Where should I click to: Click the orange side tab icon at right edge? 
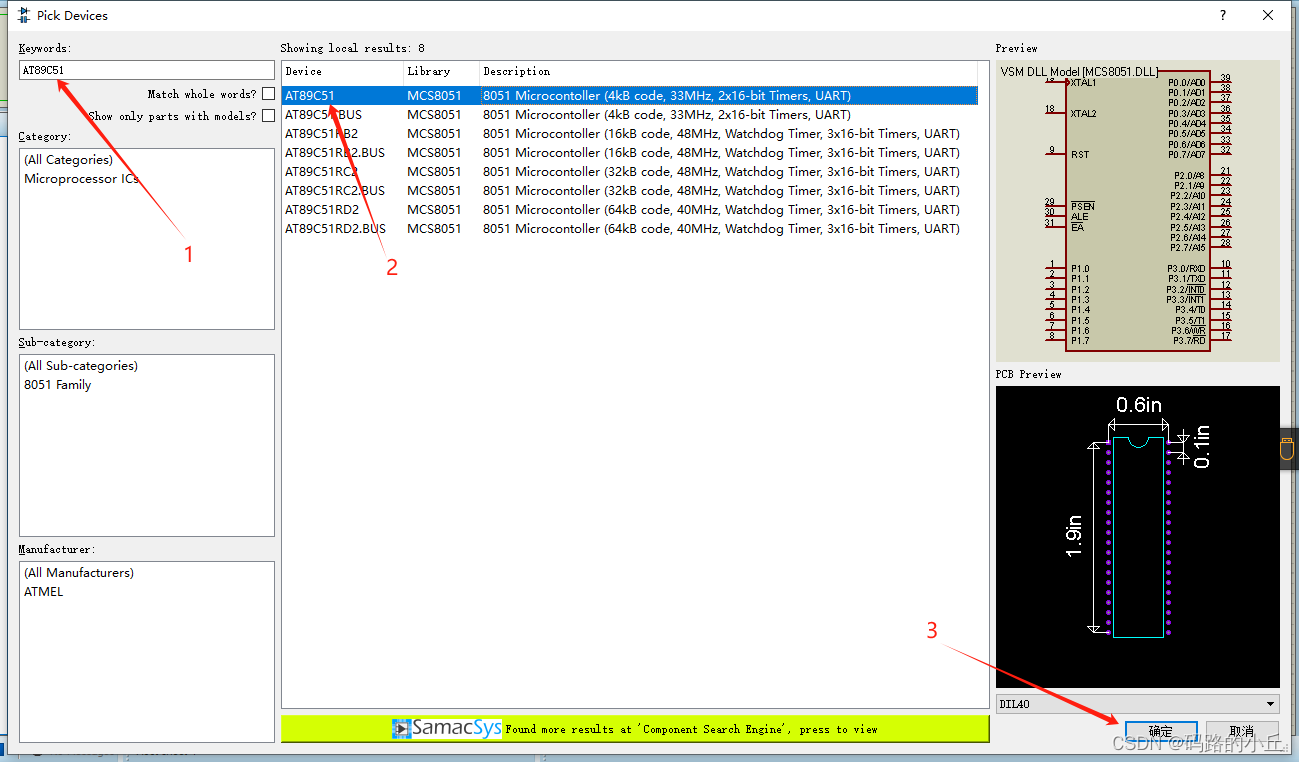pyautogui.click(x=1288, y=447)
